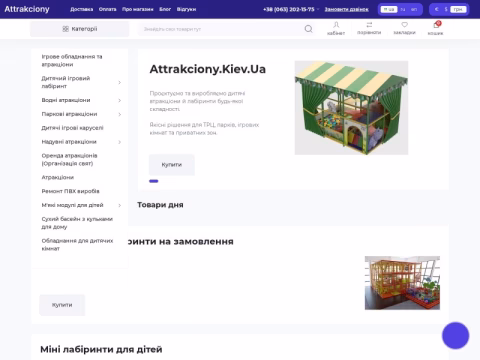Screen dimensions: 480x360
Task: Expand Надувні атракціони chevron
Action: (x=120, y=142)
